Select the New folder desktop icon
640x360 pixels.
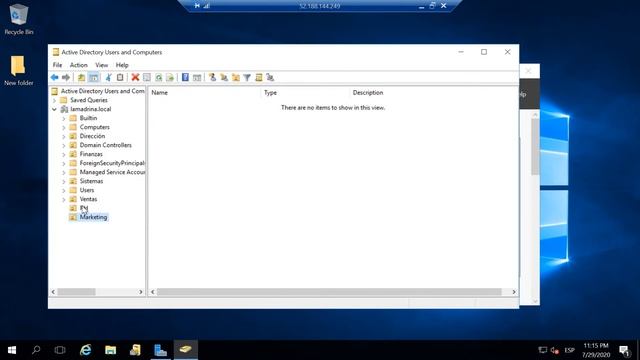[18, 70]
